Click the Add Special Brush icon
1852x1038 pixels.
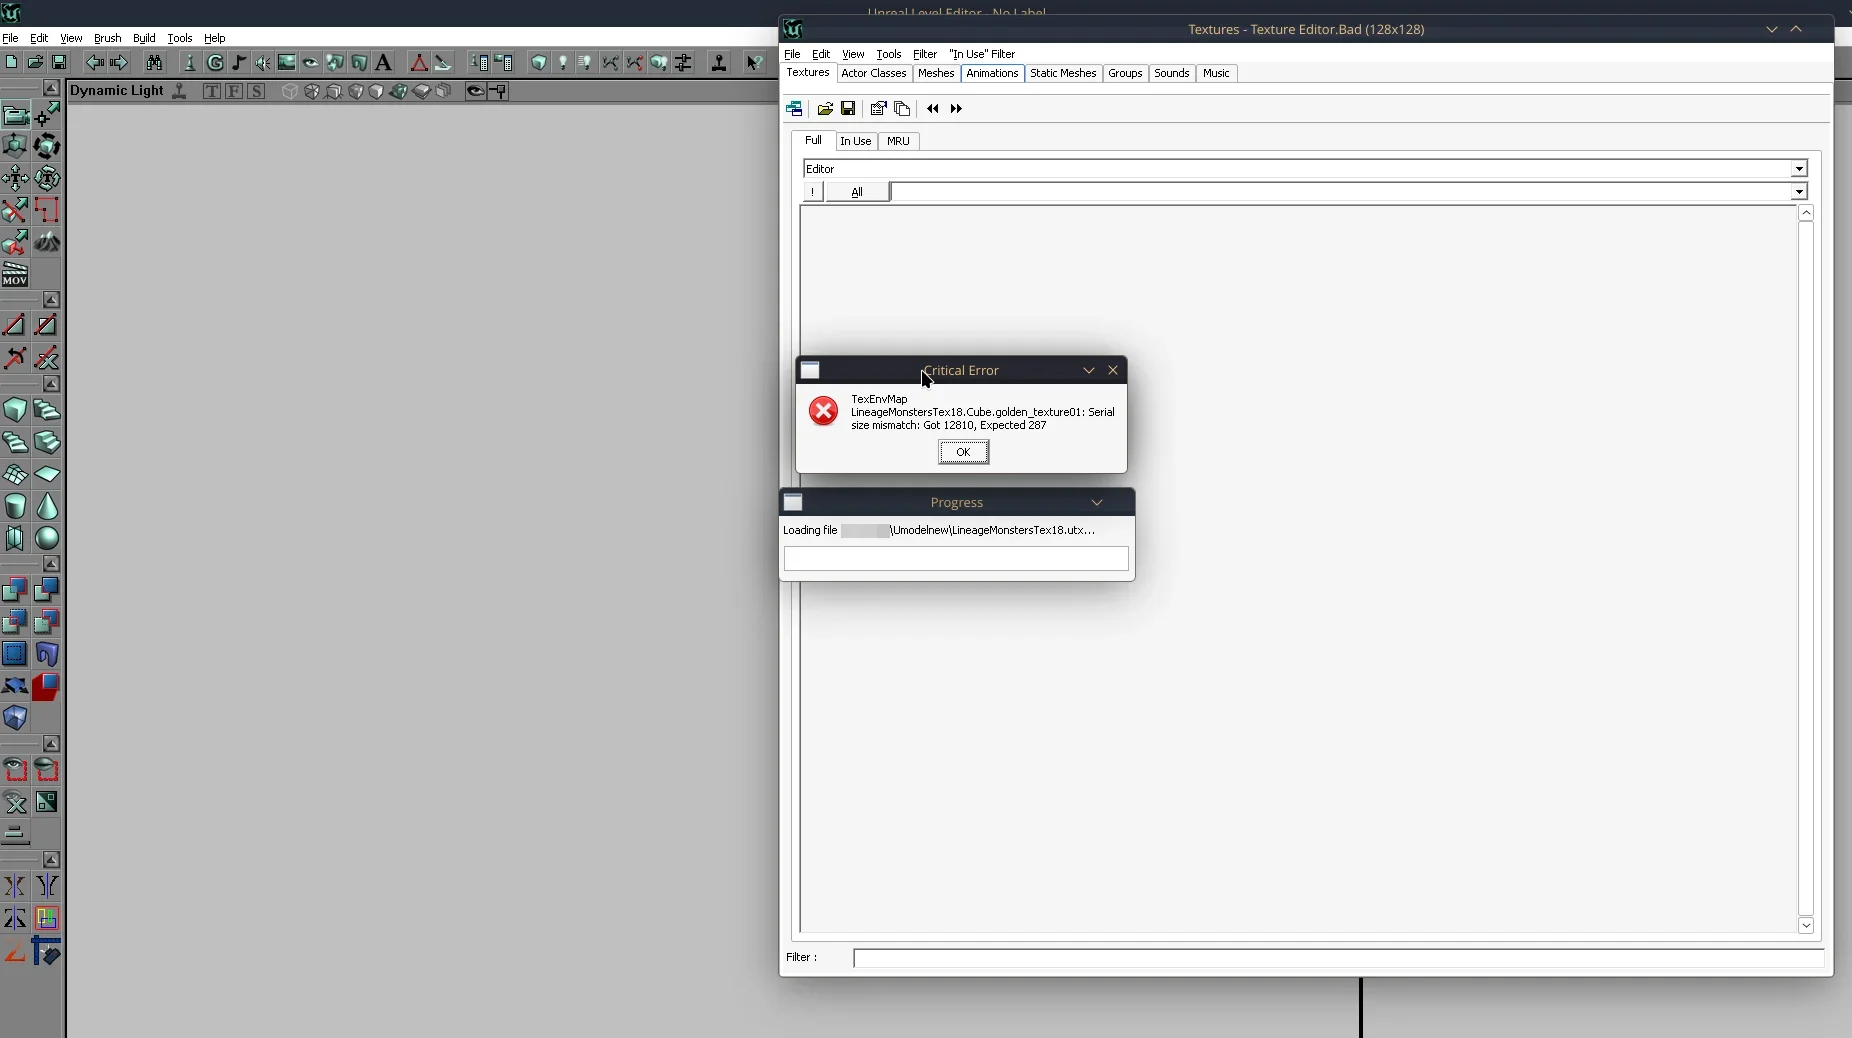[15, 654]
